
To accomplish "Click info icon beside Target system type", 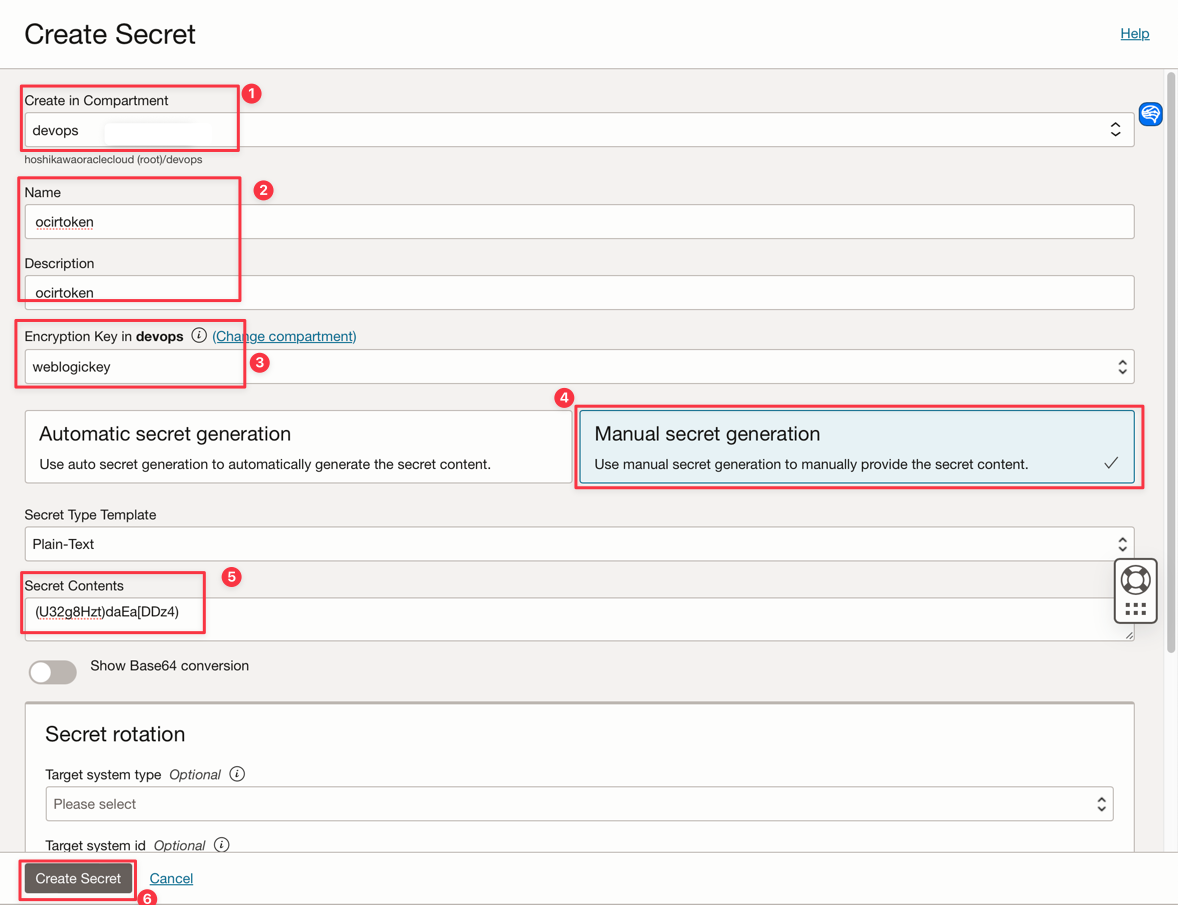I will [x=237, y=774].
